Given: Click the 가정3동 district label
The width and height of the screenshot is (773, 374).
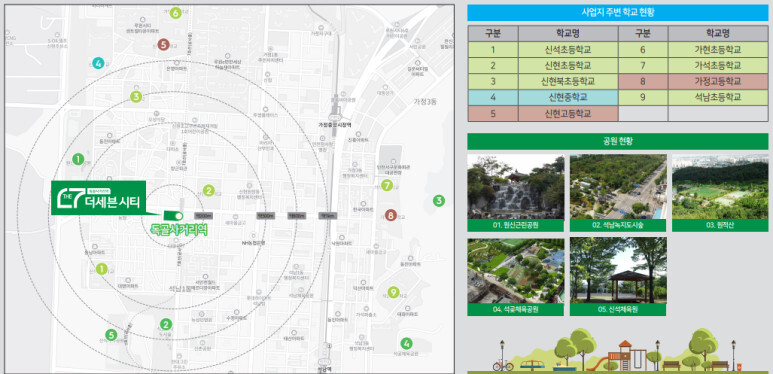Looking at the screenshot, I should tap(425, 102).
